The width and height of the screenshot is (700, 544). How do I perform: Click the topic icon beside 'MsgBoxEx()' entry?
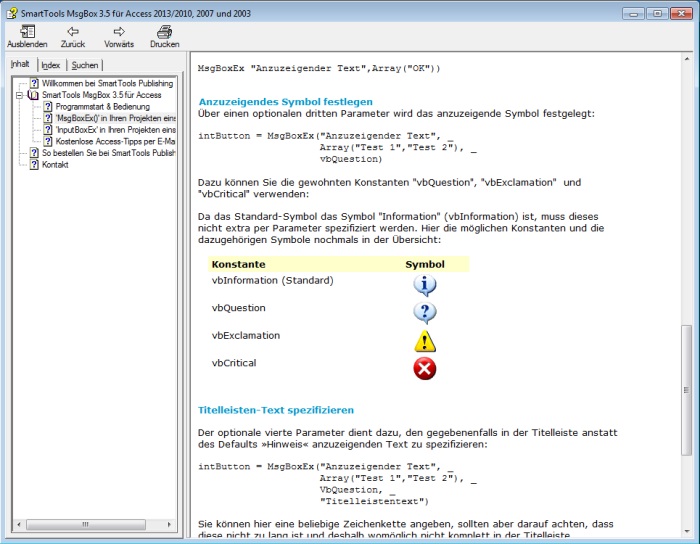(48, 118)
